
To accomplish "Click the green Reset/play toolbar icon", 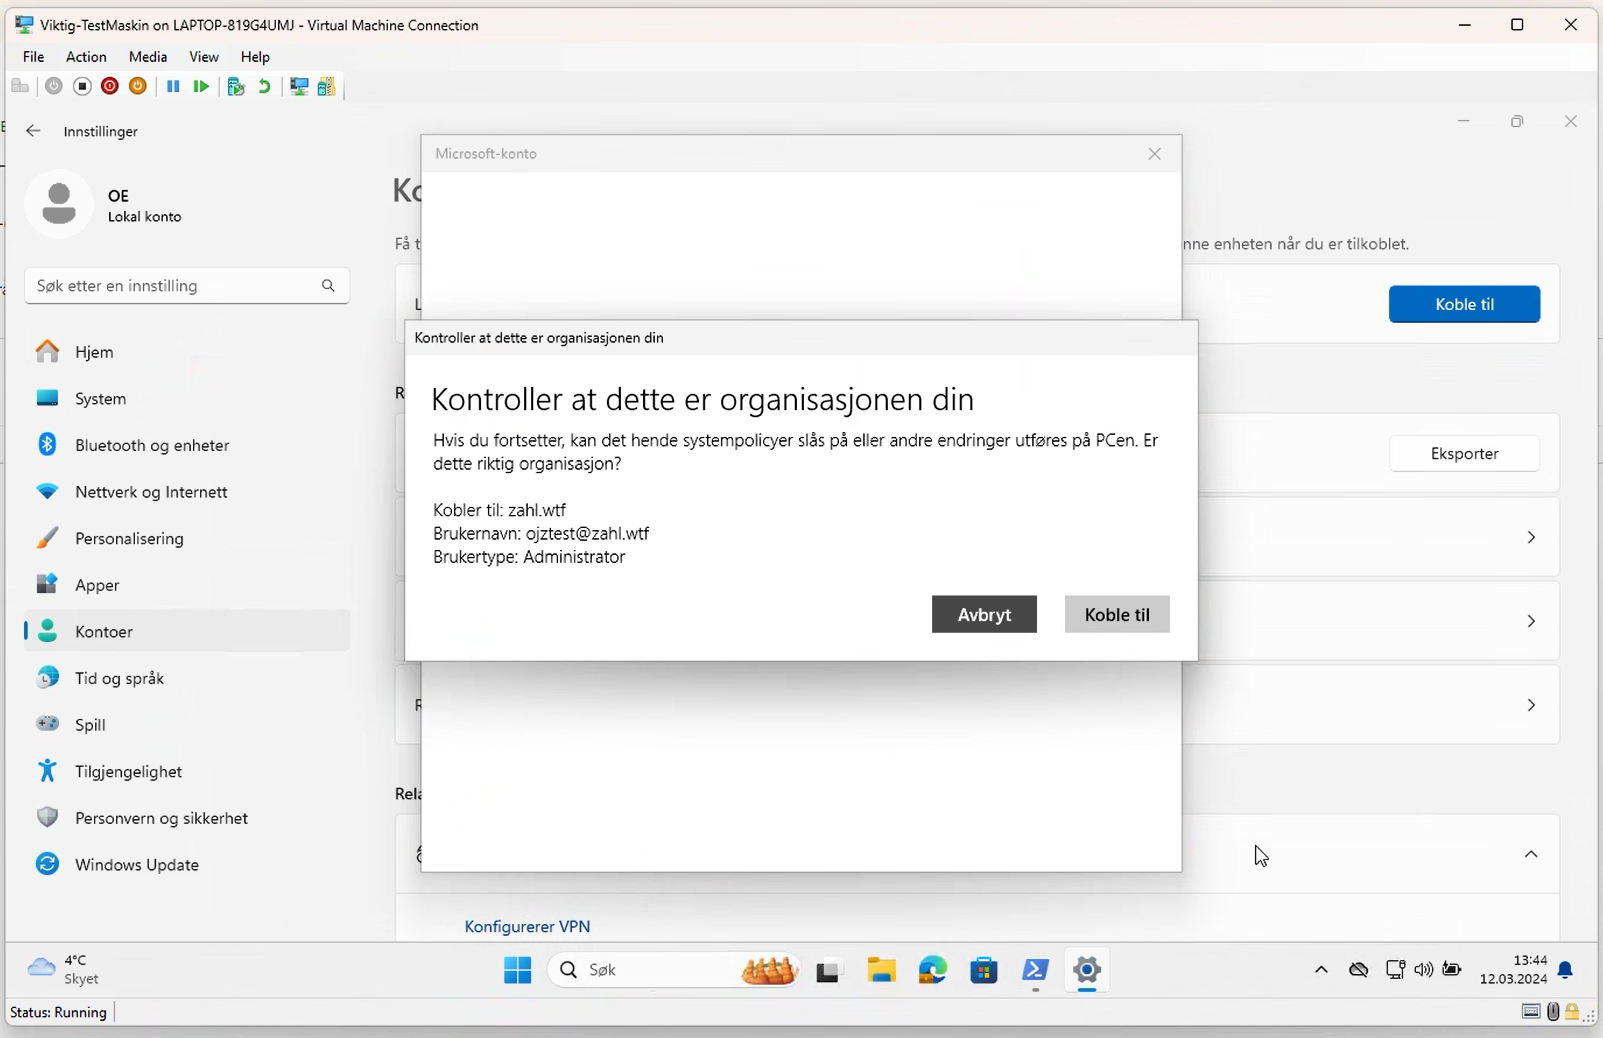I will pyautogui.click(x=201, y=87).
